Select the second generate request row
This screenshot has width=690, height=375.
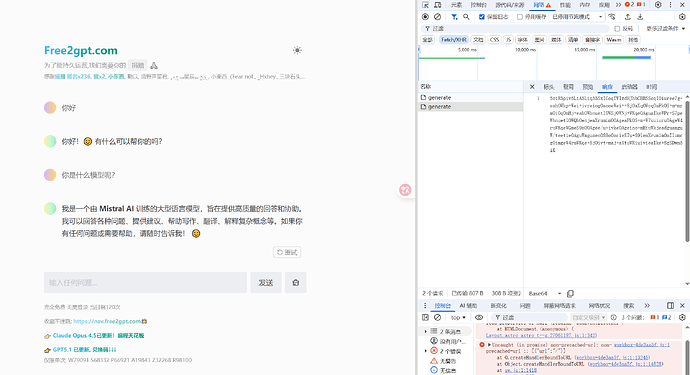tap(470, 107)
